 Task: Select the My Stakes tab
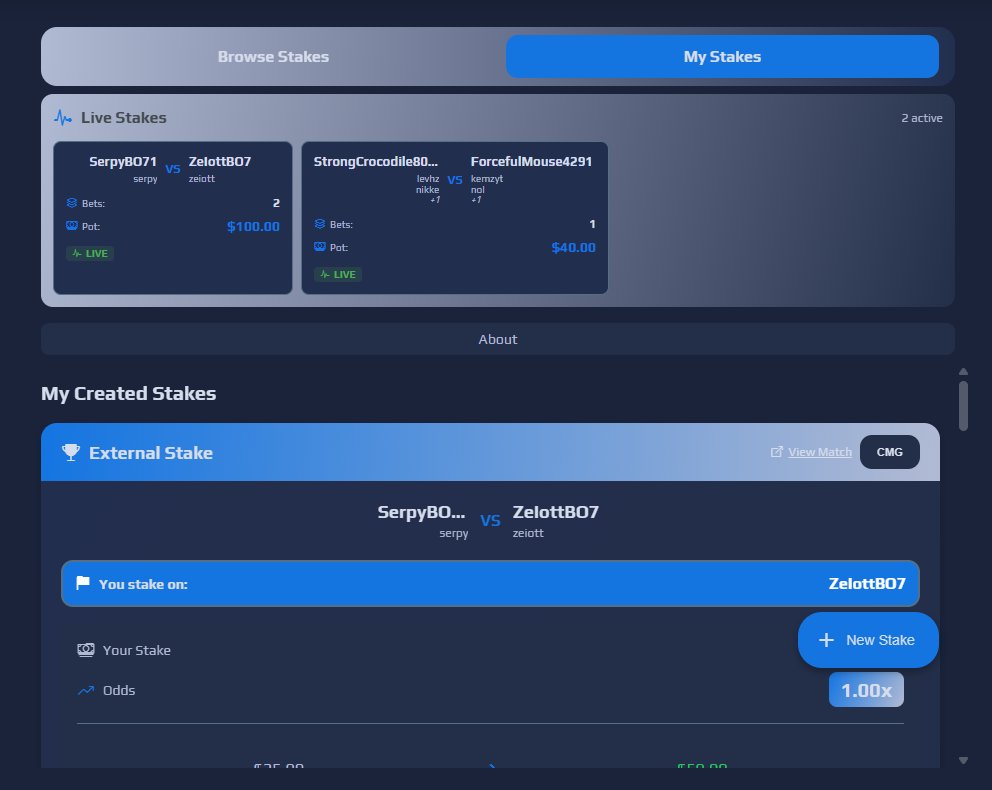[722, 57]
